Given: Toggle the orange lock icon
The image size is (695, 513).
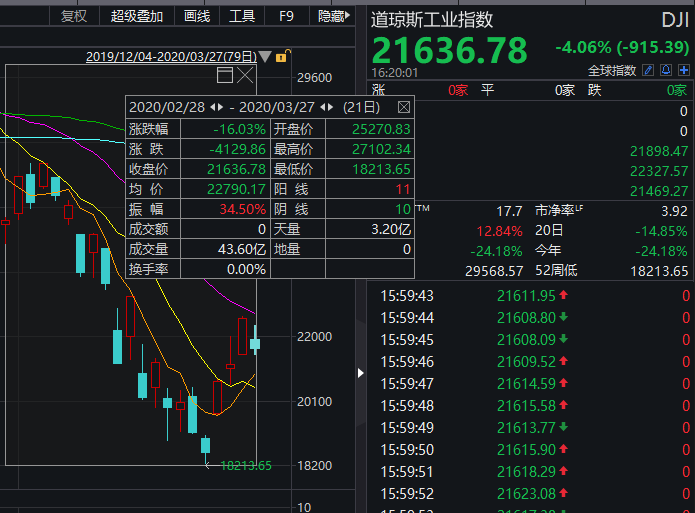Looking at the screenshot, I should [x=282, y=56].
